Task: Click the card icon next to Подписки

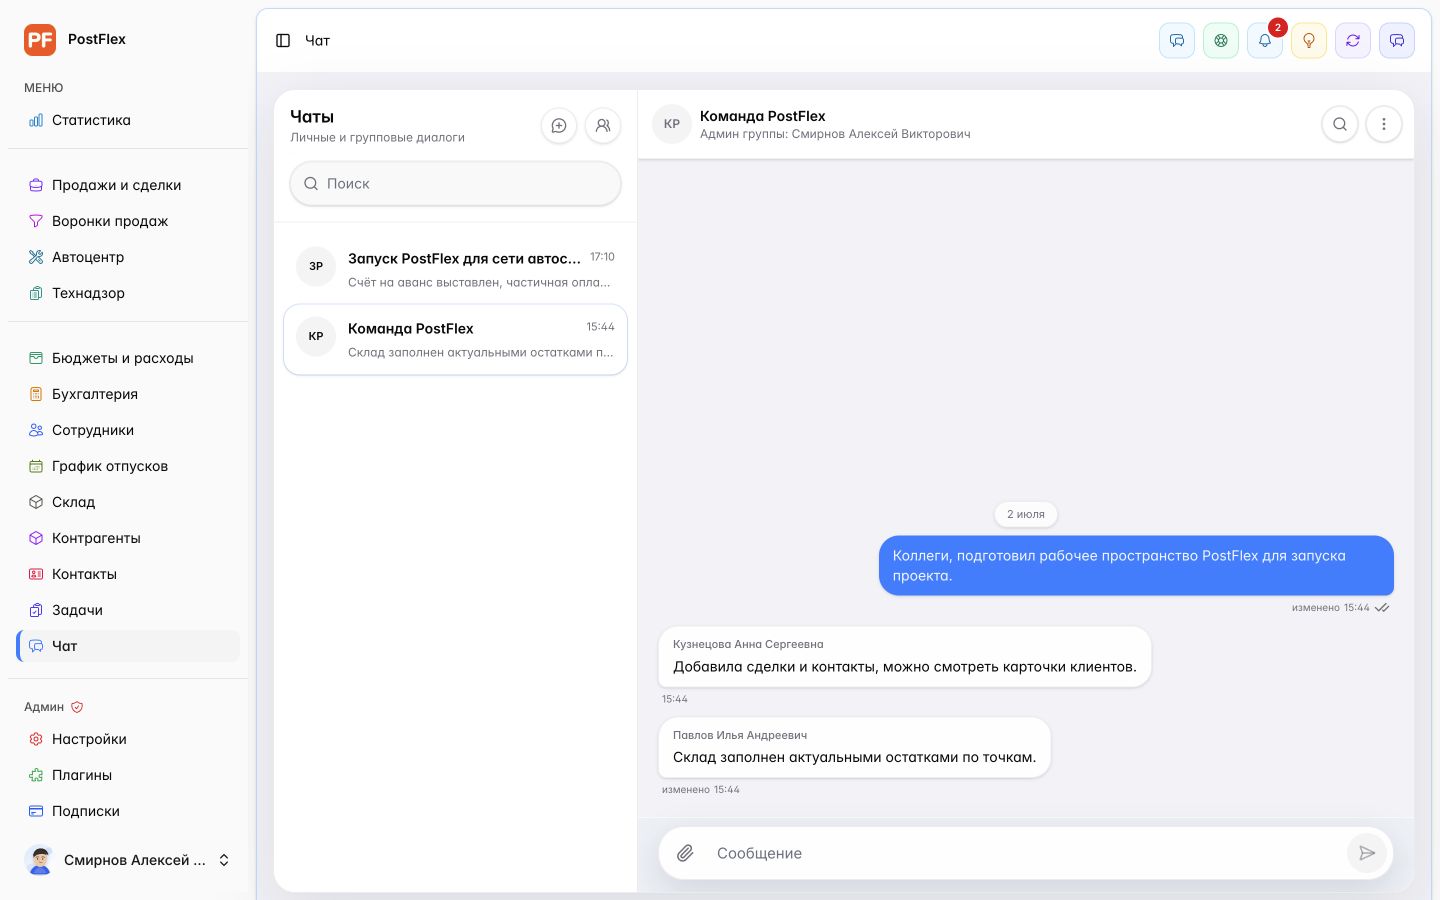Action: click(36, 811)
